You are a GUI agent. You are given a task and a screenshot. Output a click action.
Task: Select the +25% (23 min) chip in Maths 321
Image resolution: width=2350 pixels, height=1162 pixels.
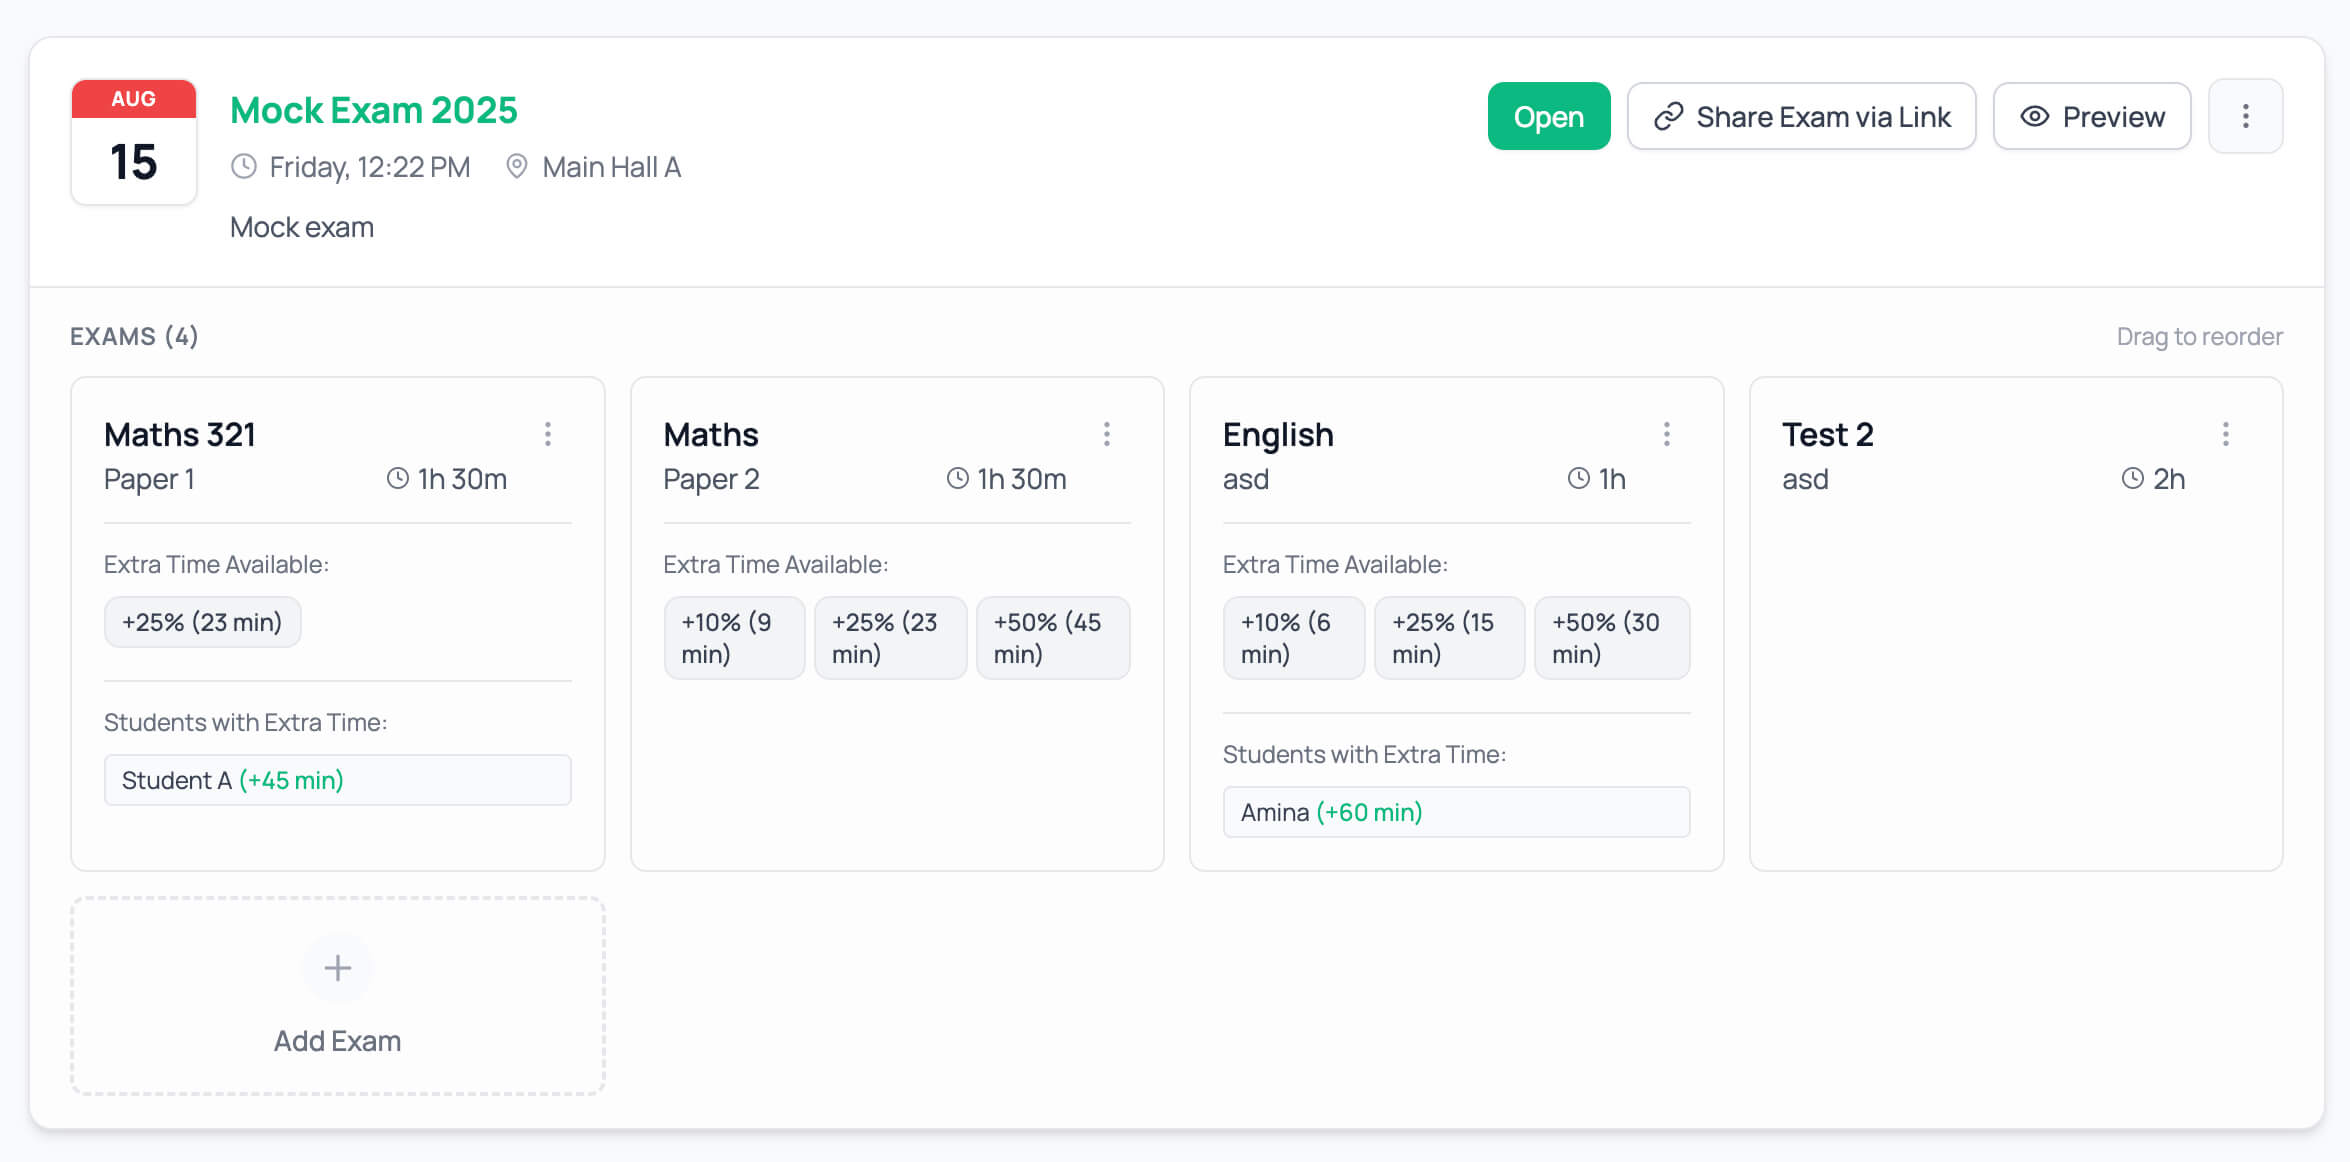tap(202, 622)
